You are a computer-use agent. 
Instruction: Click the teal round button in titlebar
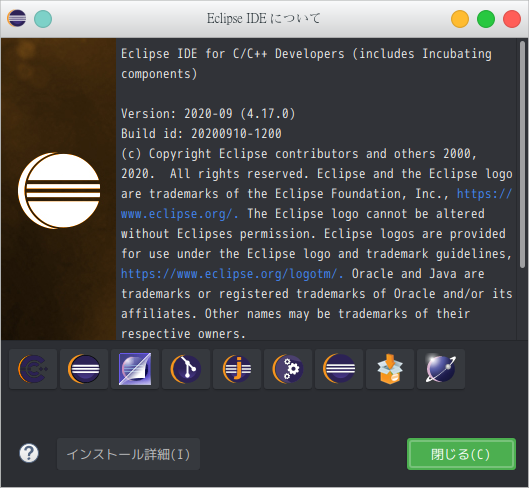[43, 19]
